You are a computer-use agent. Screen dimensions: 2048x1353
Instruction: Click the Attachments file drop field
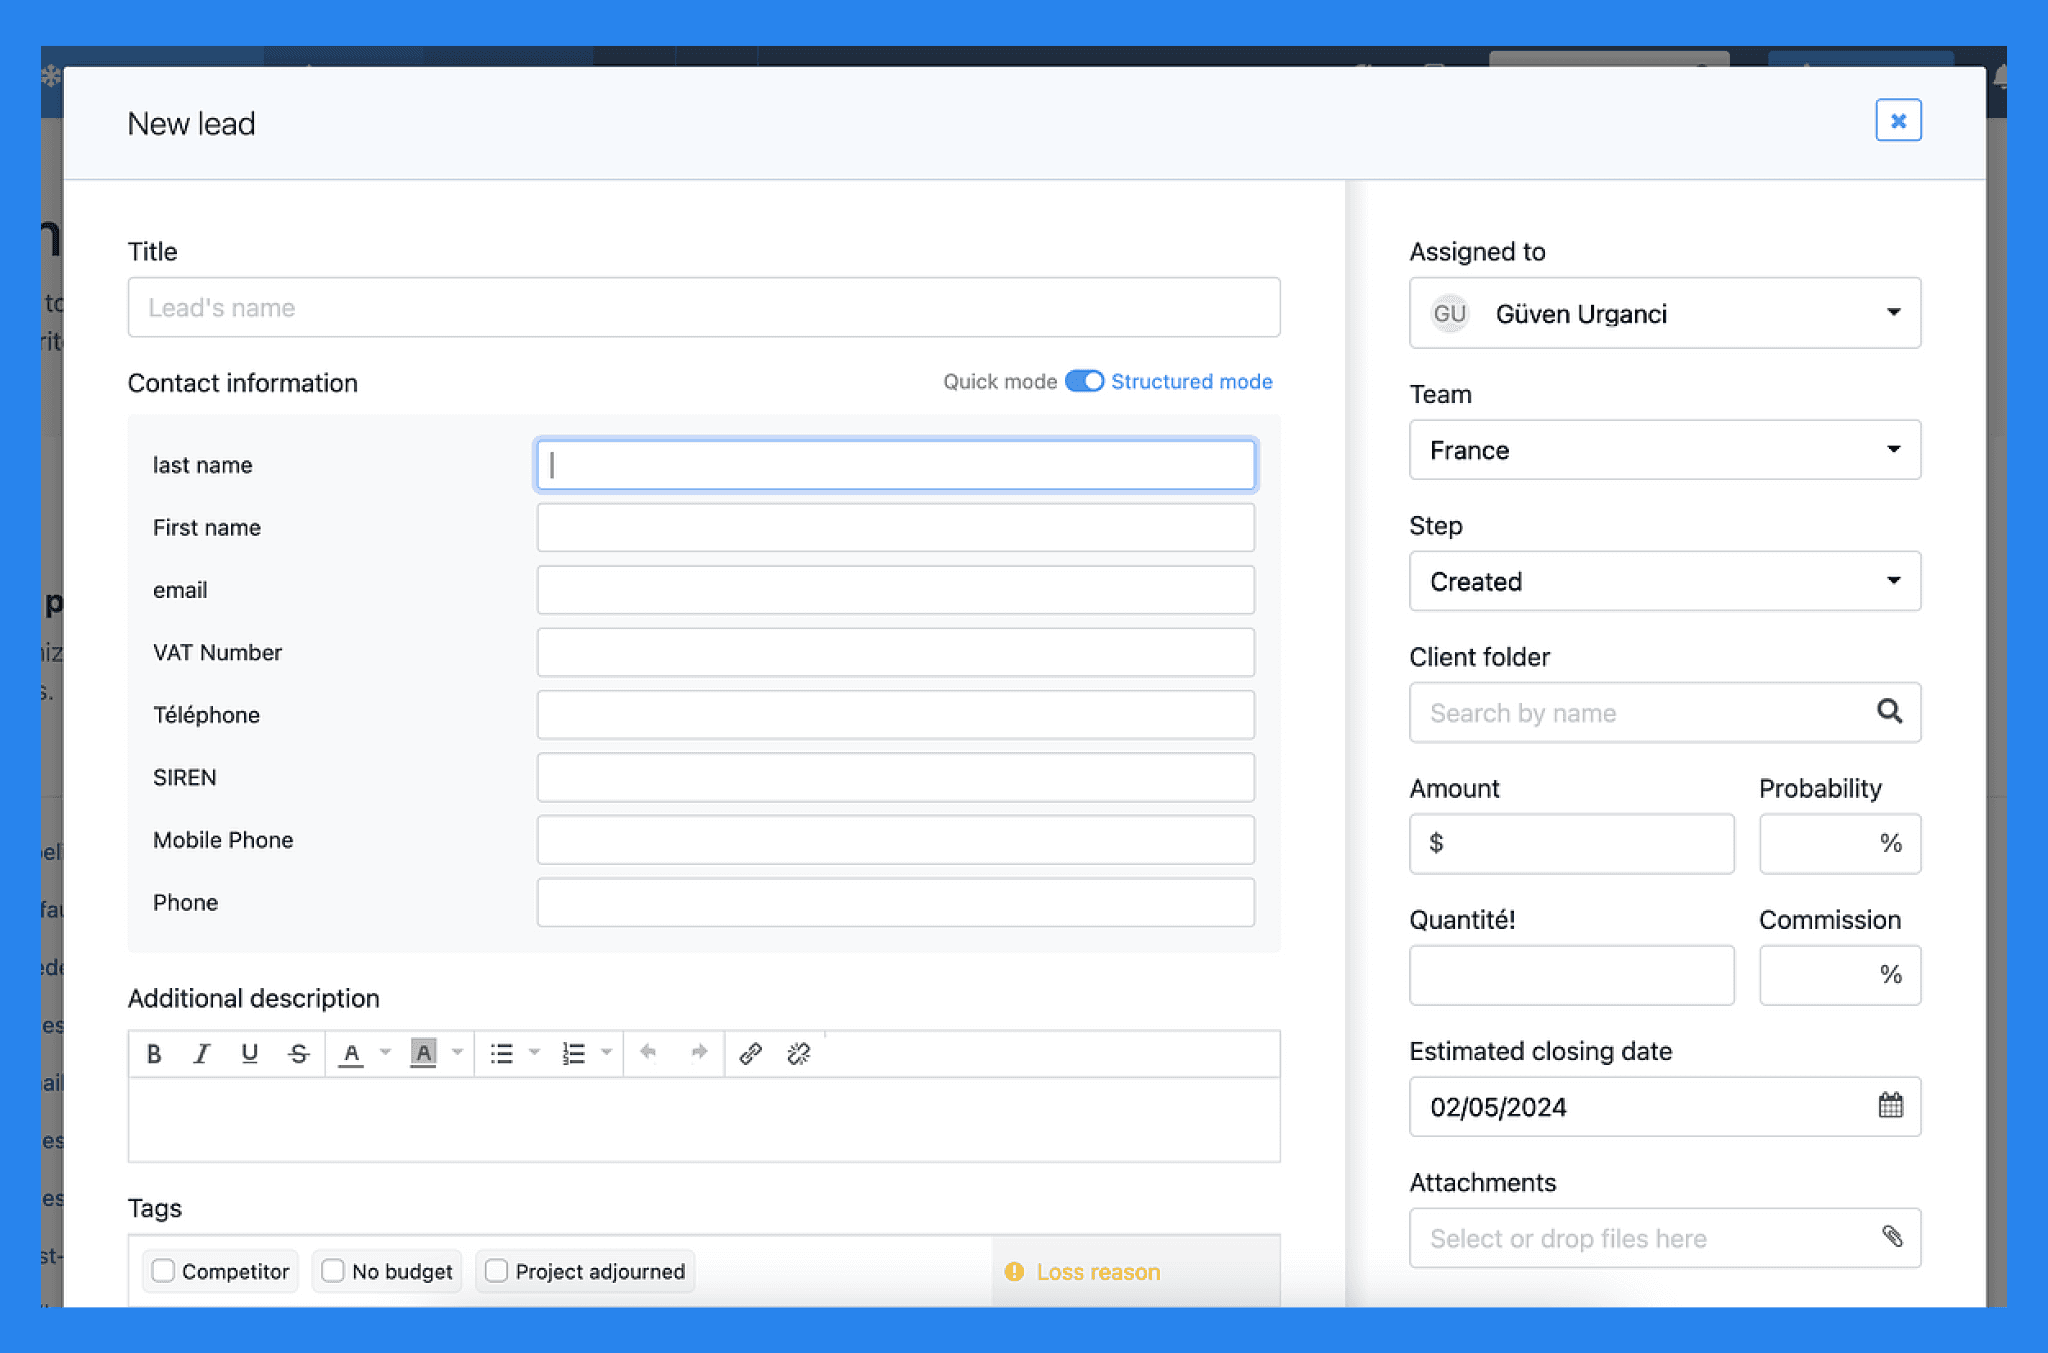[1664, 1238]
